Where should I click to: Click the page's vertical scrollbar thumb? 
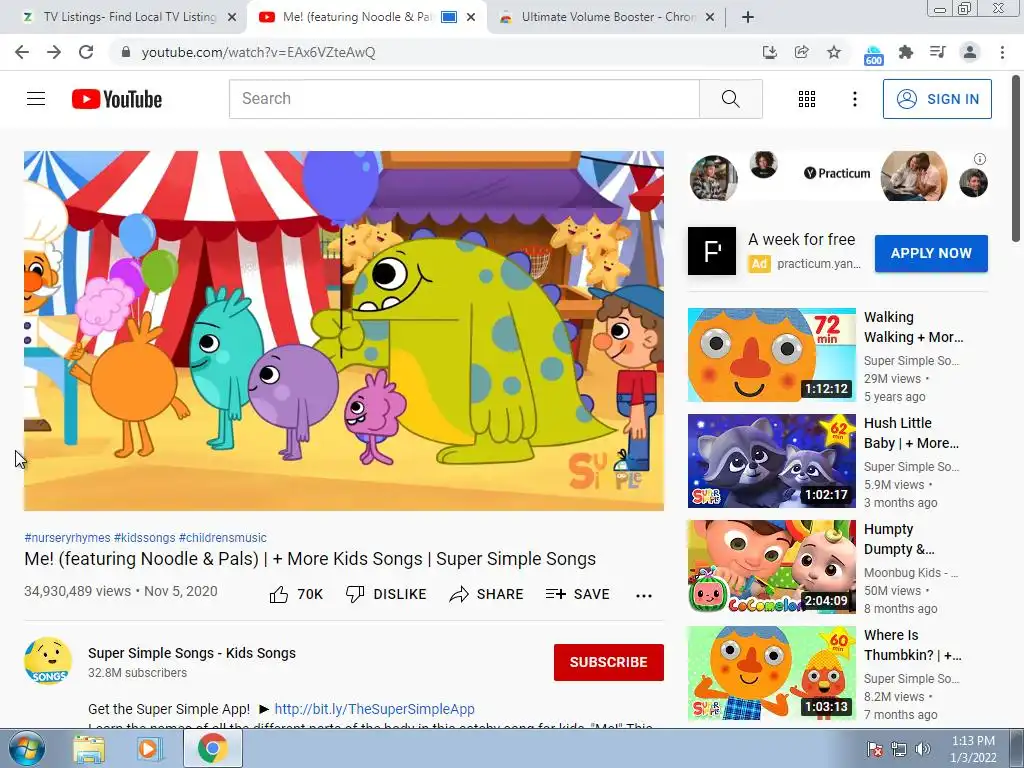click(1017, 159)
